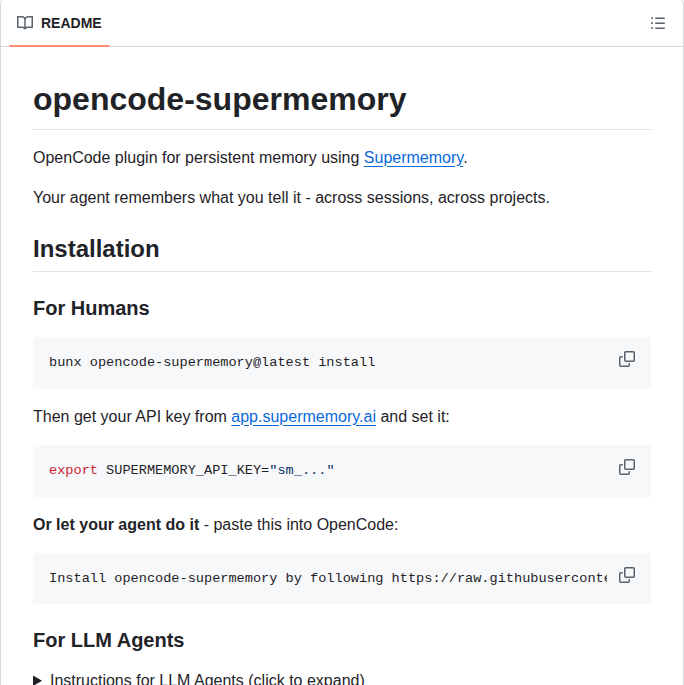Open the README outline icon

click(x=657, y=23)
